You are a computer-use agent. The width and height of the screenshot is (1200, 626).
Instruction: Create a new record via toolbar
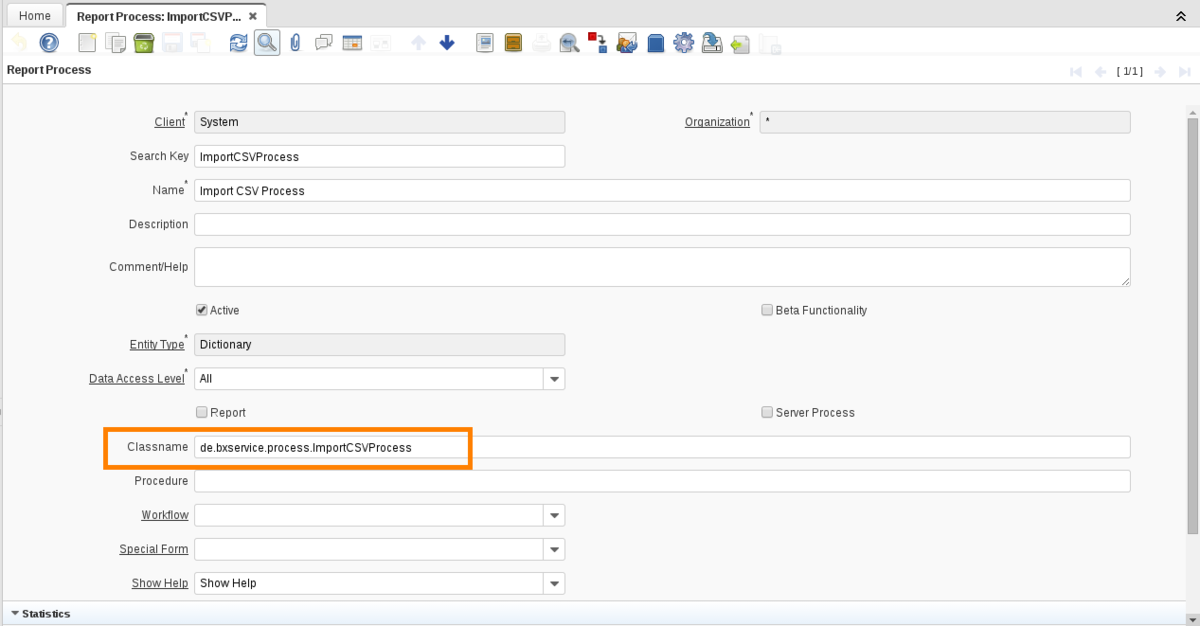(x=88, y=43)
